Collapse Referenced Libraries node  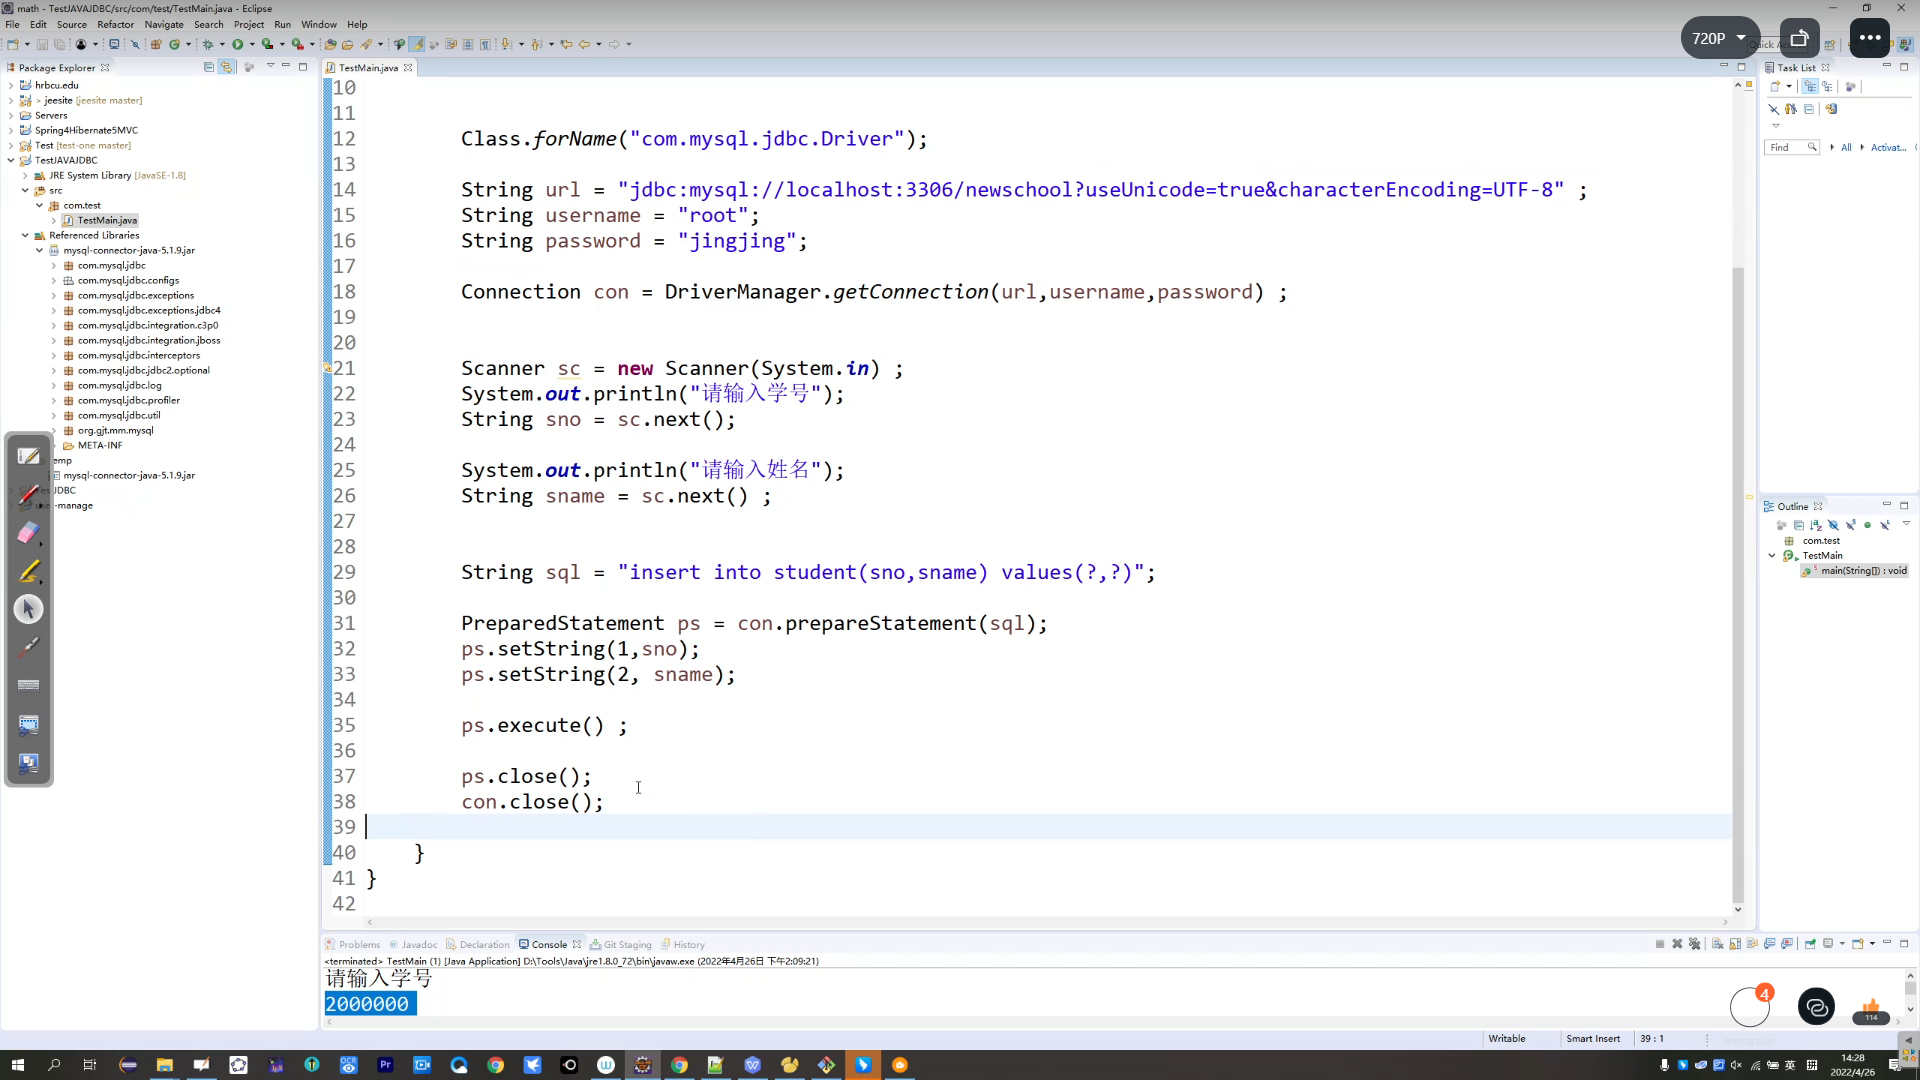coord(25,235)
